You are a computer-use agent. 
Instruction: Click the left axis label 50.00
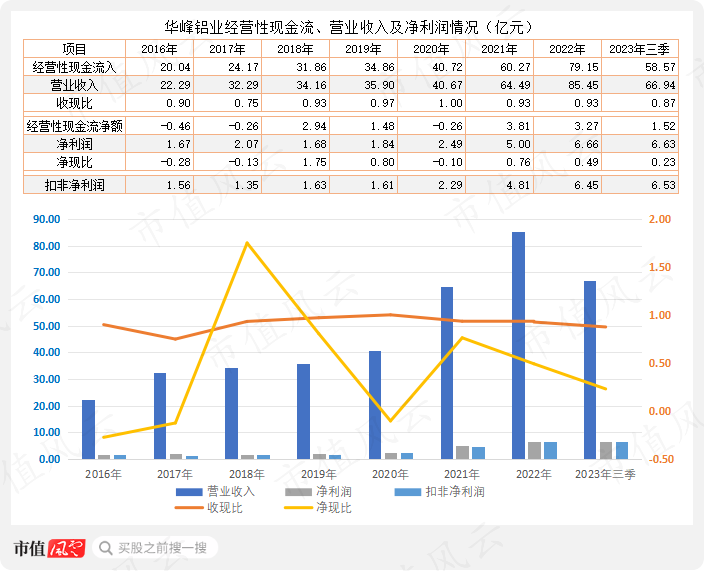(x=47, y=326)
